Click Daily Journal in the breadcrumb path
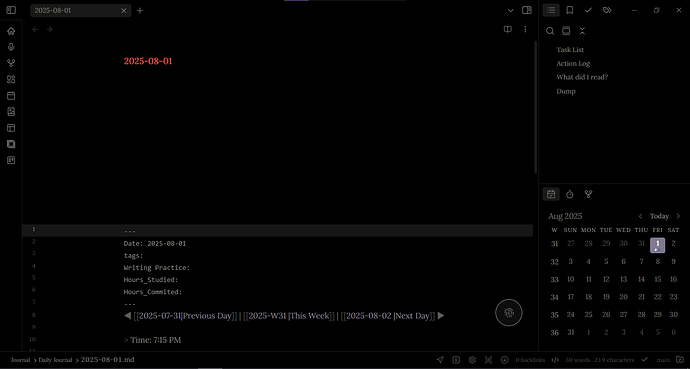690x369 pixels. pyautogui.click(x=55, y=360)
